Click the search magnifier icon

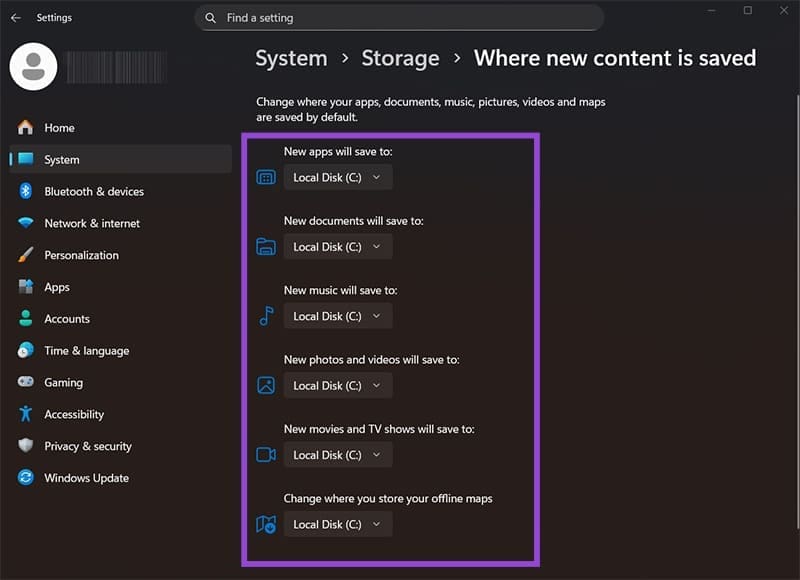point(211,18)
